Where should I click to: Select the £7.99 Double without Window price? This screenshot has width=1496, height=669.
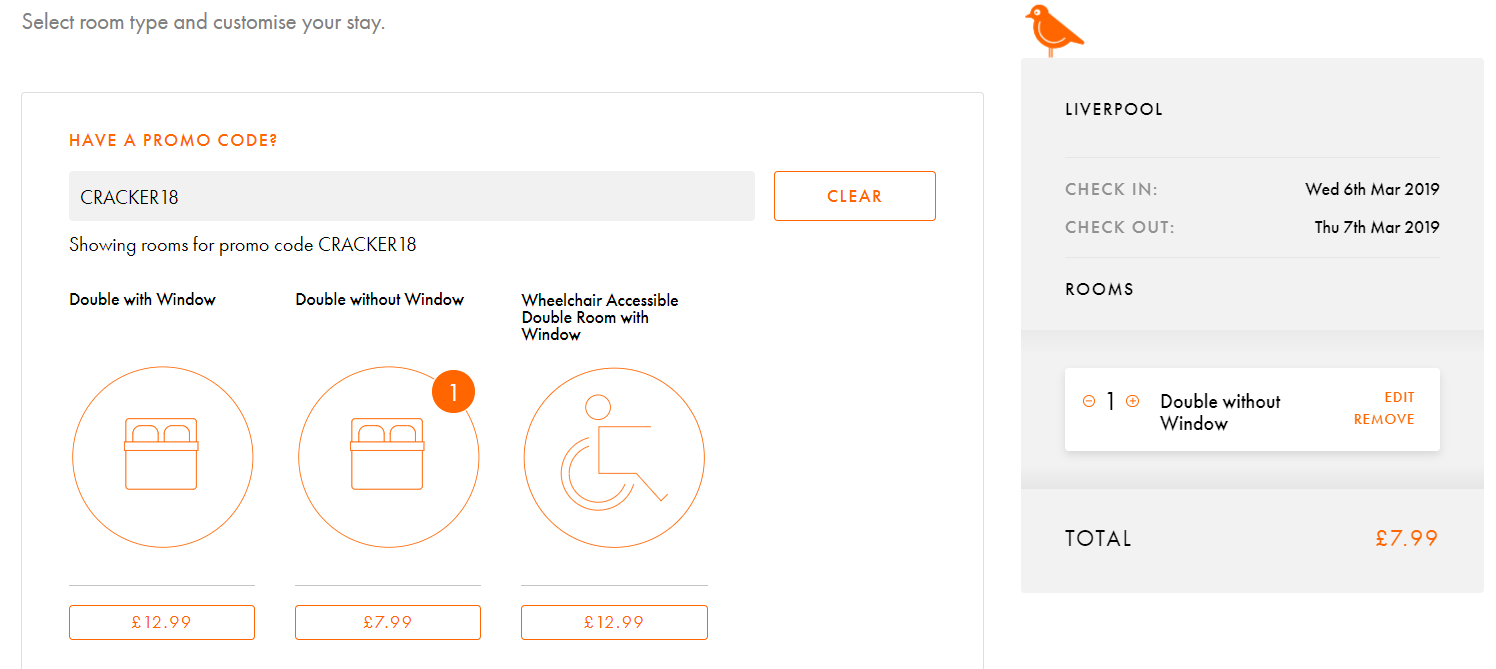tap(388, 622)
